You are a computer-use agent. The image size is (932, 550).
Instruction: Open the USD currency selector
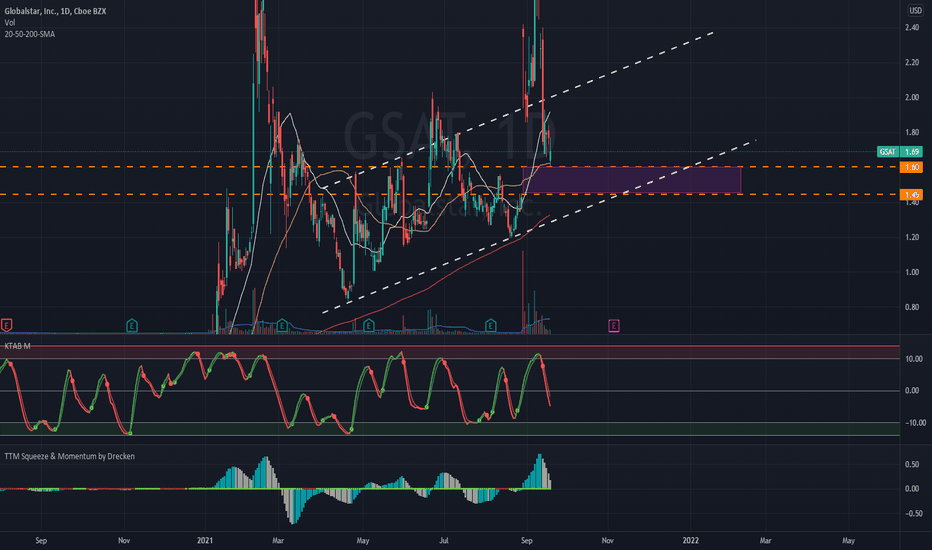[915, 11]
